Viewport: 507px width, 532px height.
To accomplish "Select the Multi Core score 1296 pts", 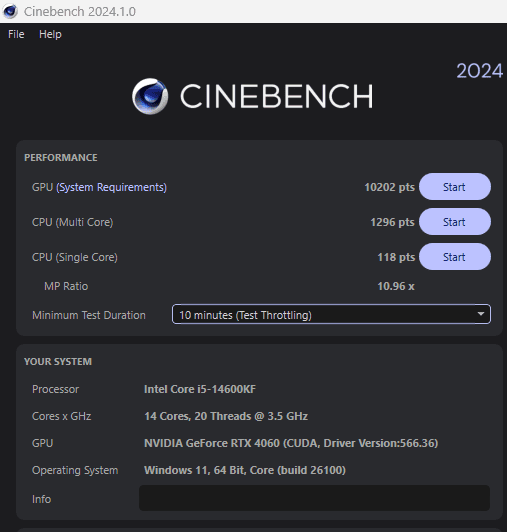I will click(x=392, y=222).
